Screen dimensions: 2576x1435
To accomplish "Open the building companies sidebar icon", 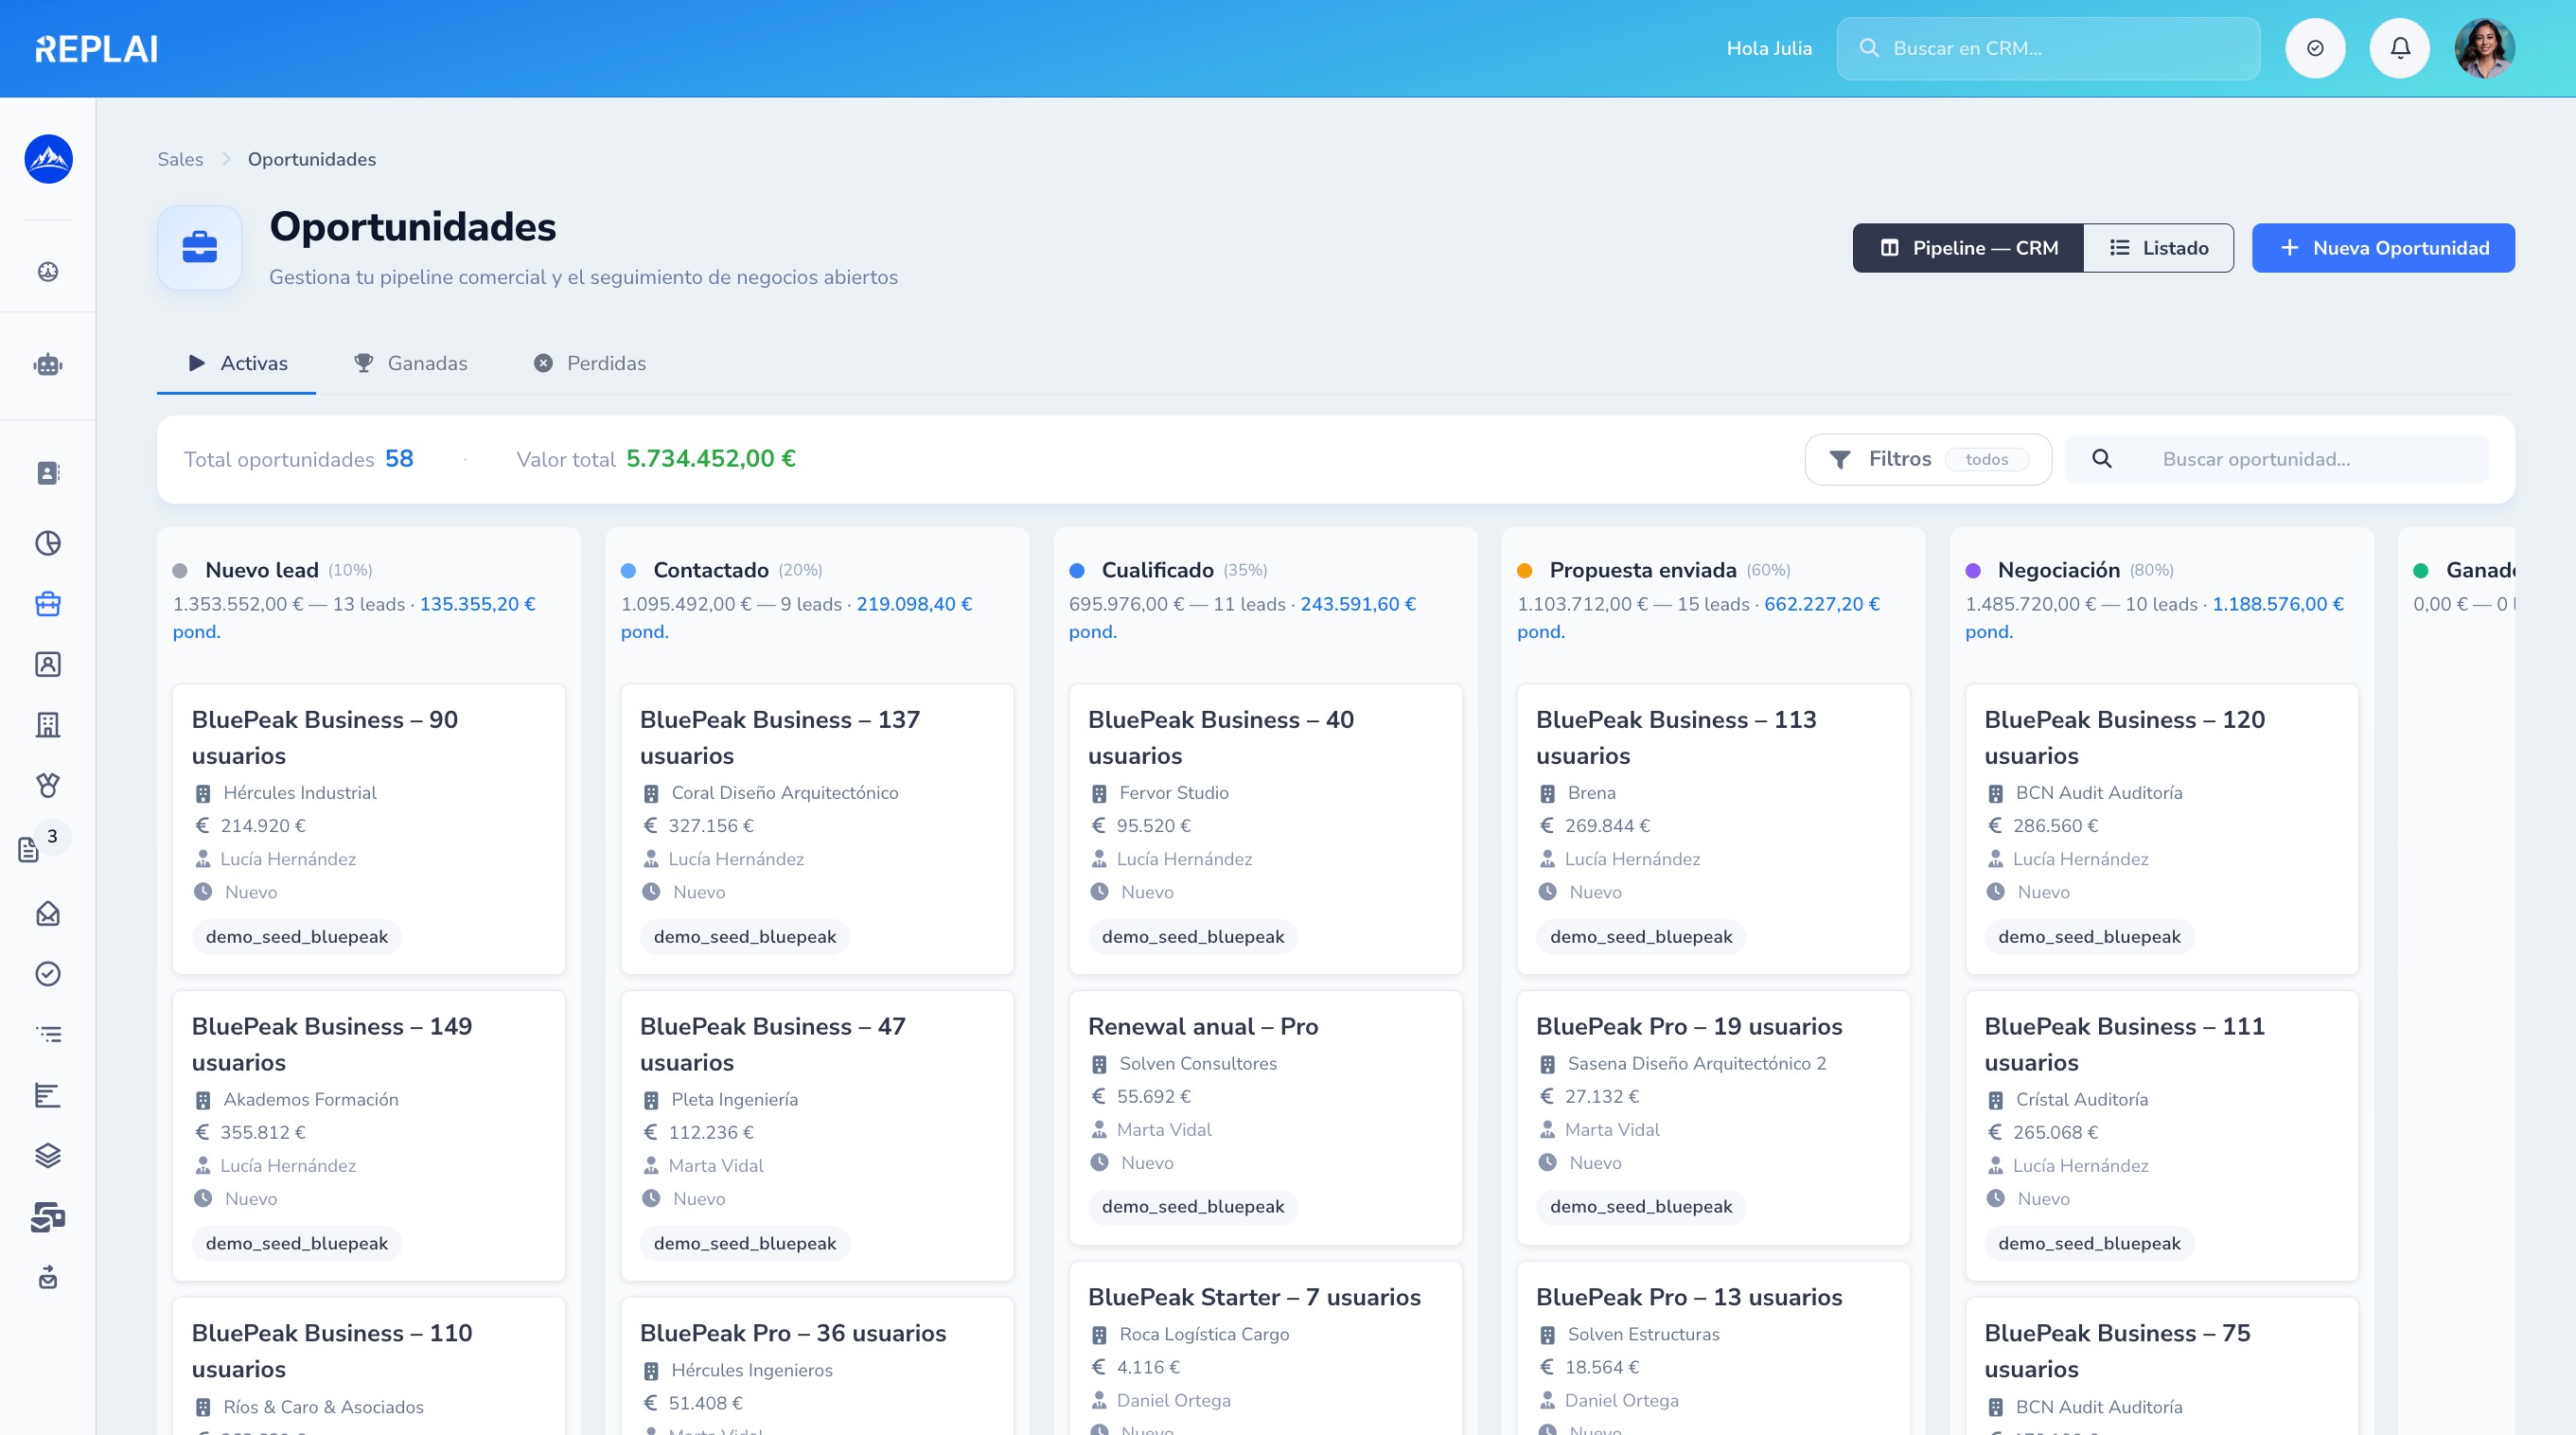I will coord(48,725).
